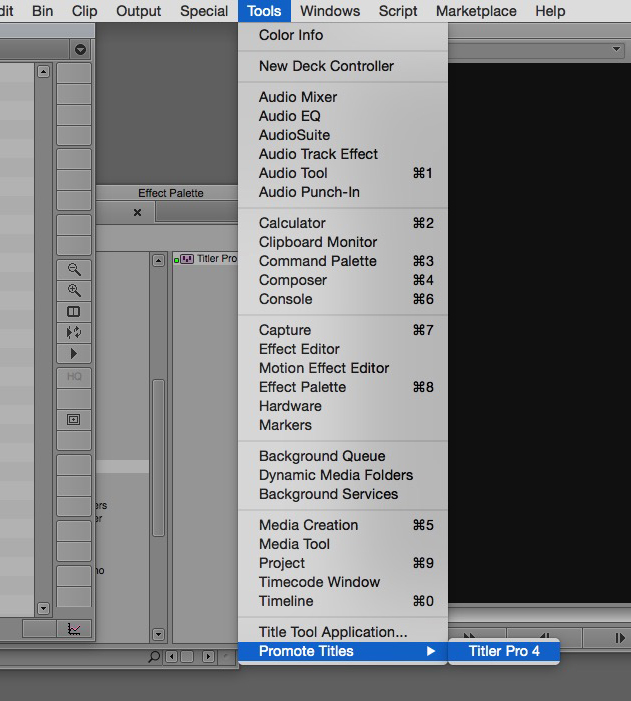Choose New Deck Controller
The width and height of the screenshot is (631, 701).
(343, 66)
